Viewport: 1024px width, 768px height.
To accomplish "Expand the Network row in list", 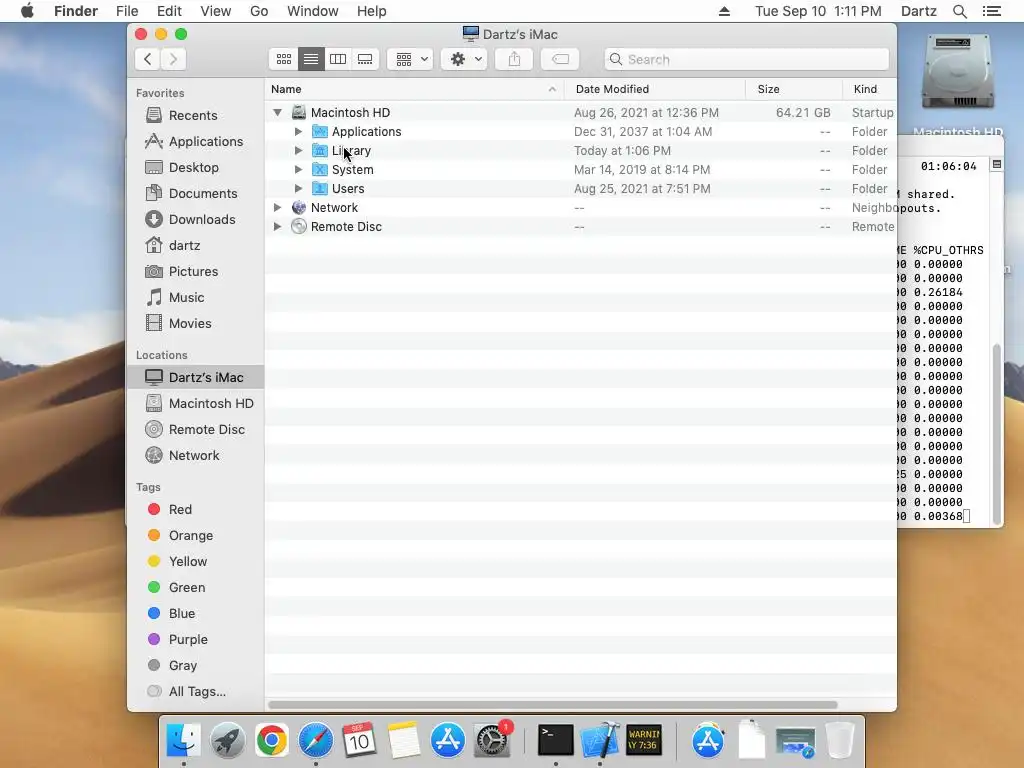I will (x=278, y=207).
